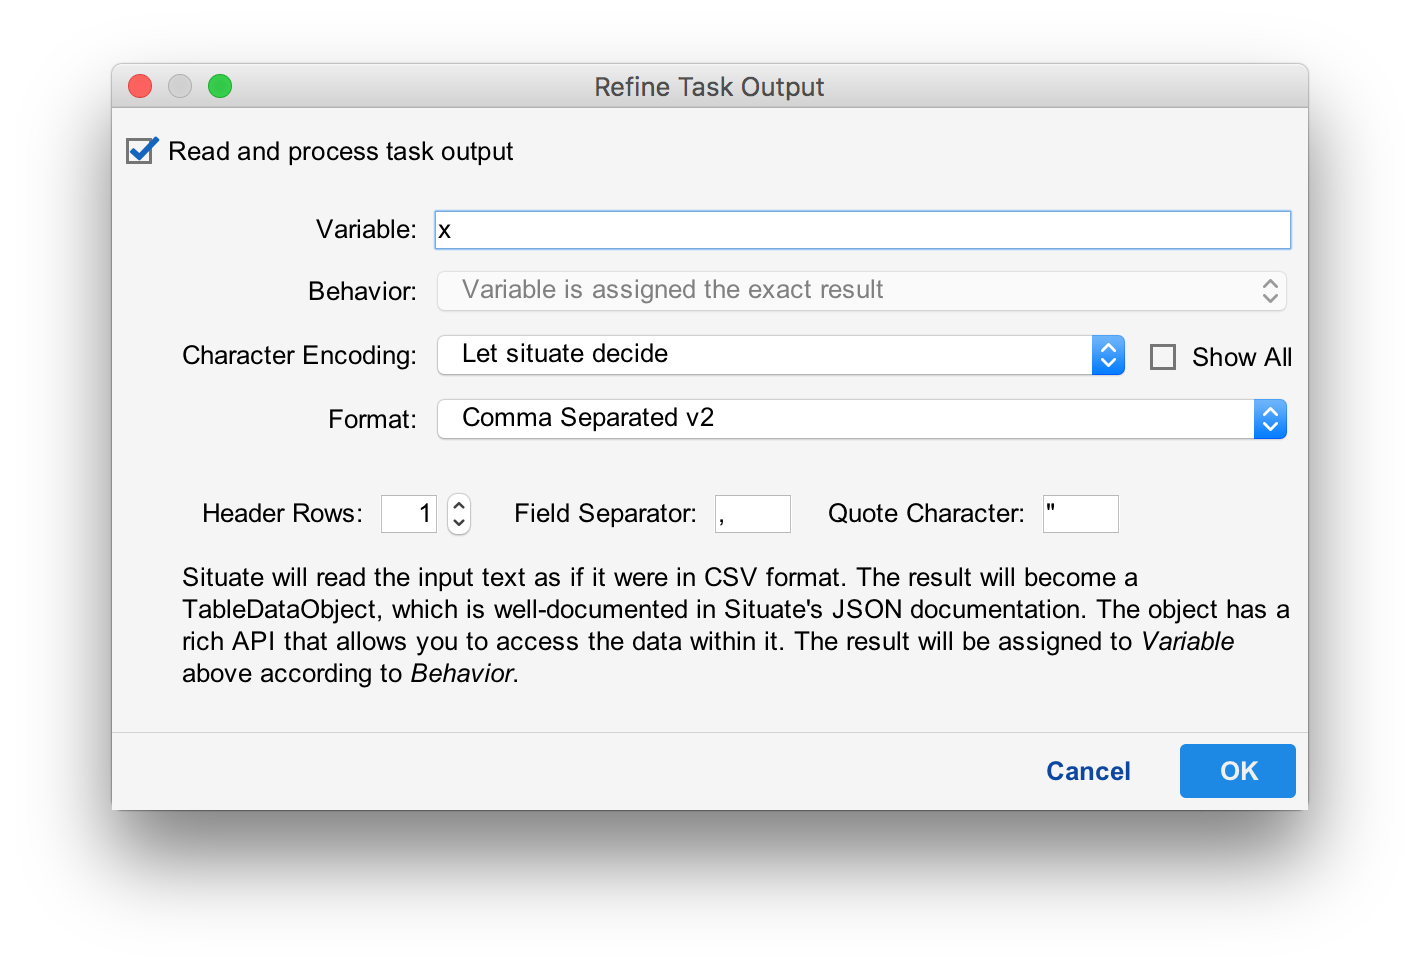Enable the Show All checkbox
This screenshot has width=1420, height=970.
(x=1163, y=356)
